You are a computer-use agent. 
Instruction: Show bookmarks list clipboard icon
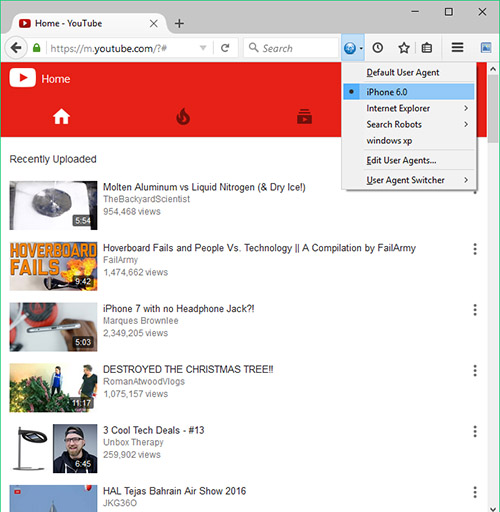coord(427,48)
